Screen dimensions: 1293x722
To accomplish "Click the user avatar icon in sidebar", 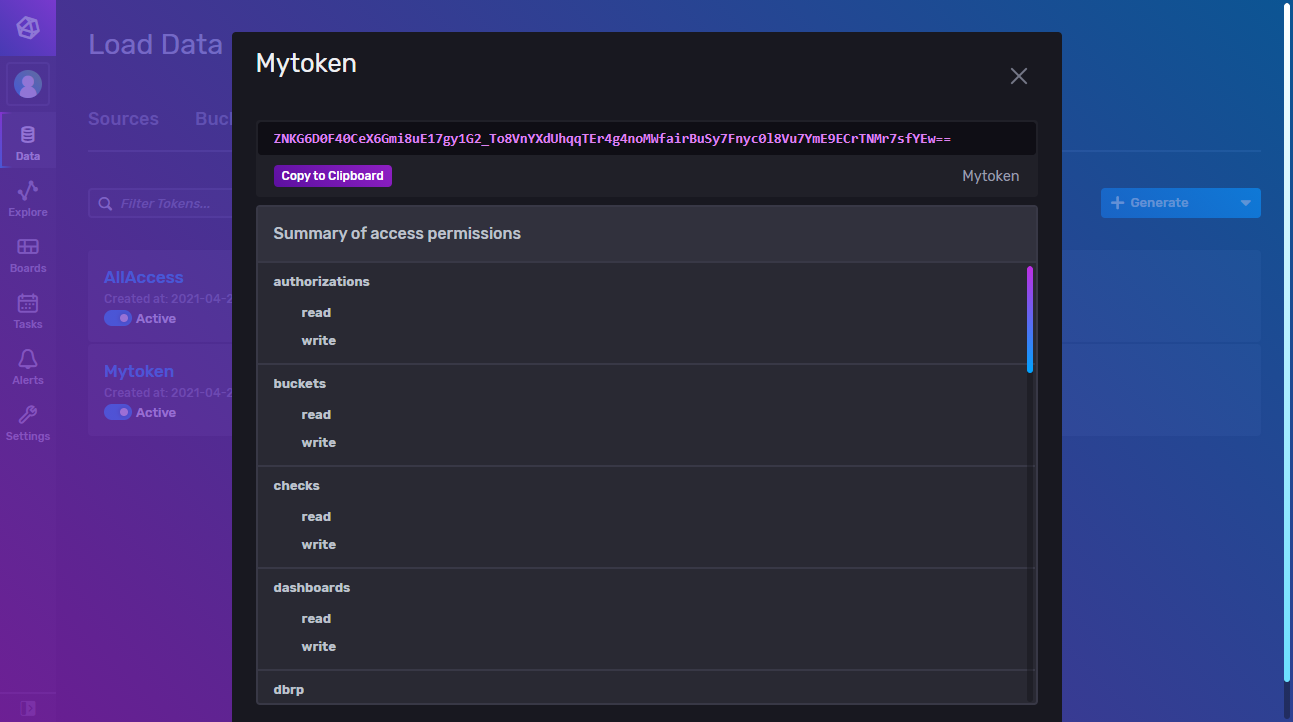I will pyautogui.click(x=27, y=84).
